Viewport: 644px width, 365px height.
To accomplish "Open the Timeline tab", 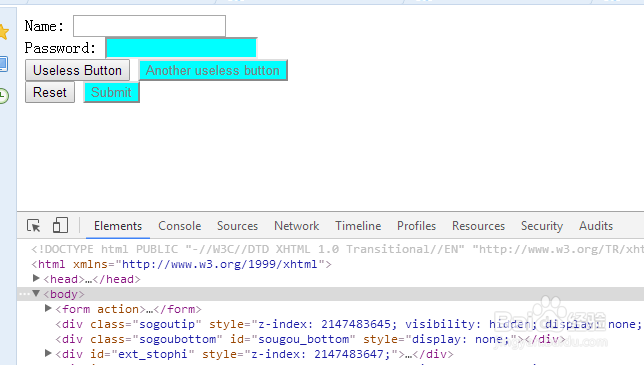I will (358, 226).
